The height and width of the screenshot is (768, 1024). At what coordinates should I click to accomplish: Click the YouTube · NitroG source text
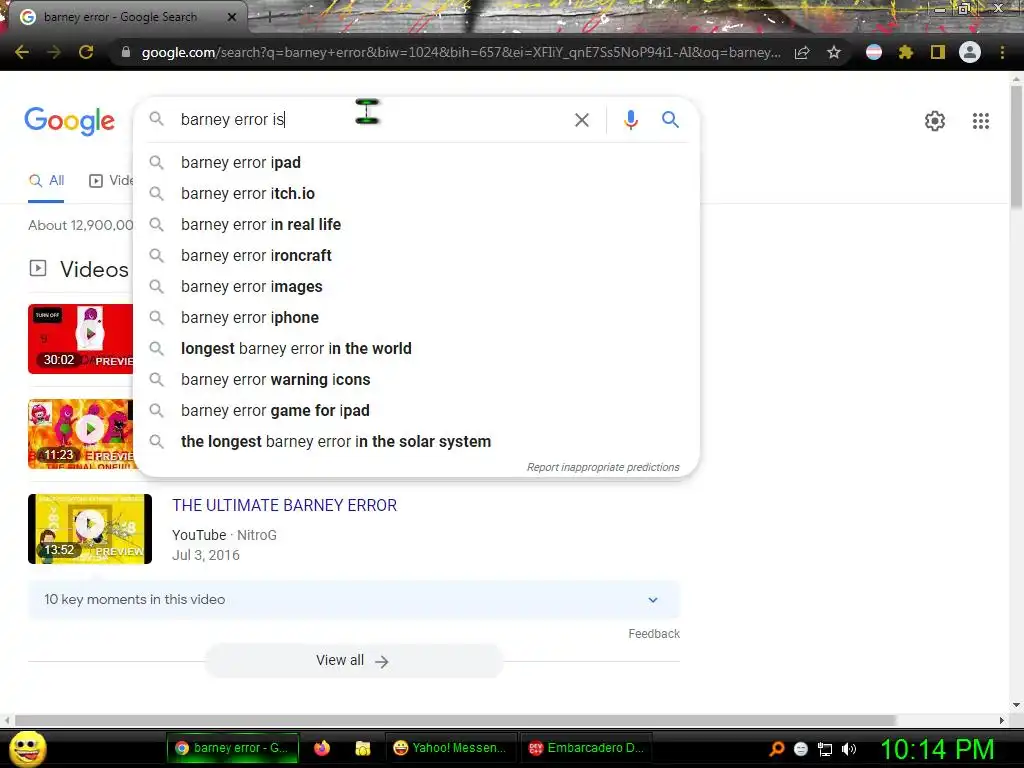(224, 536)
